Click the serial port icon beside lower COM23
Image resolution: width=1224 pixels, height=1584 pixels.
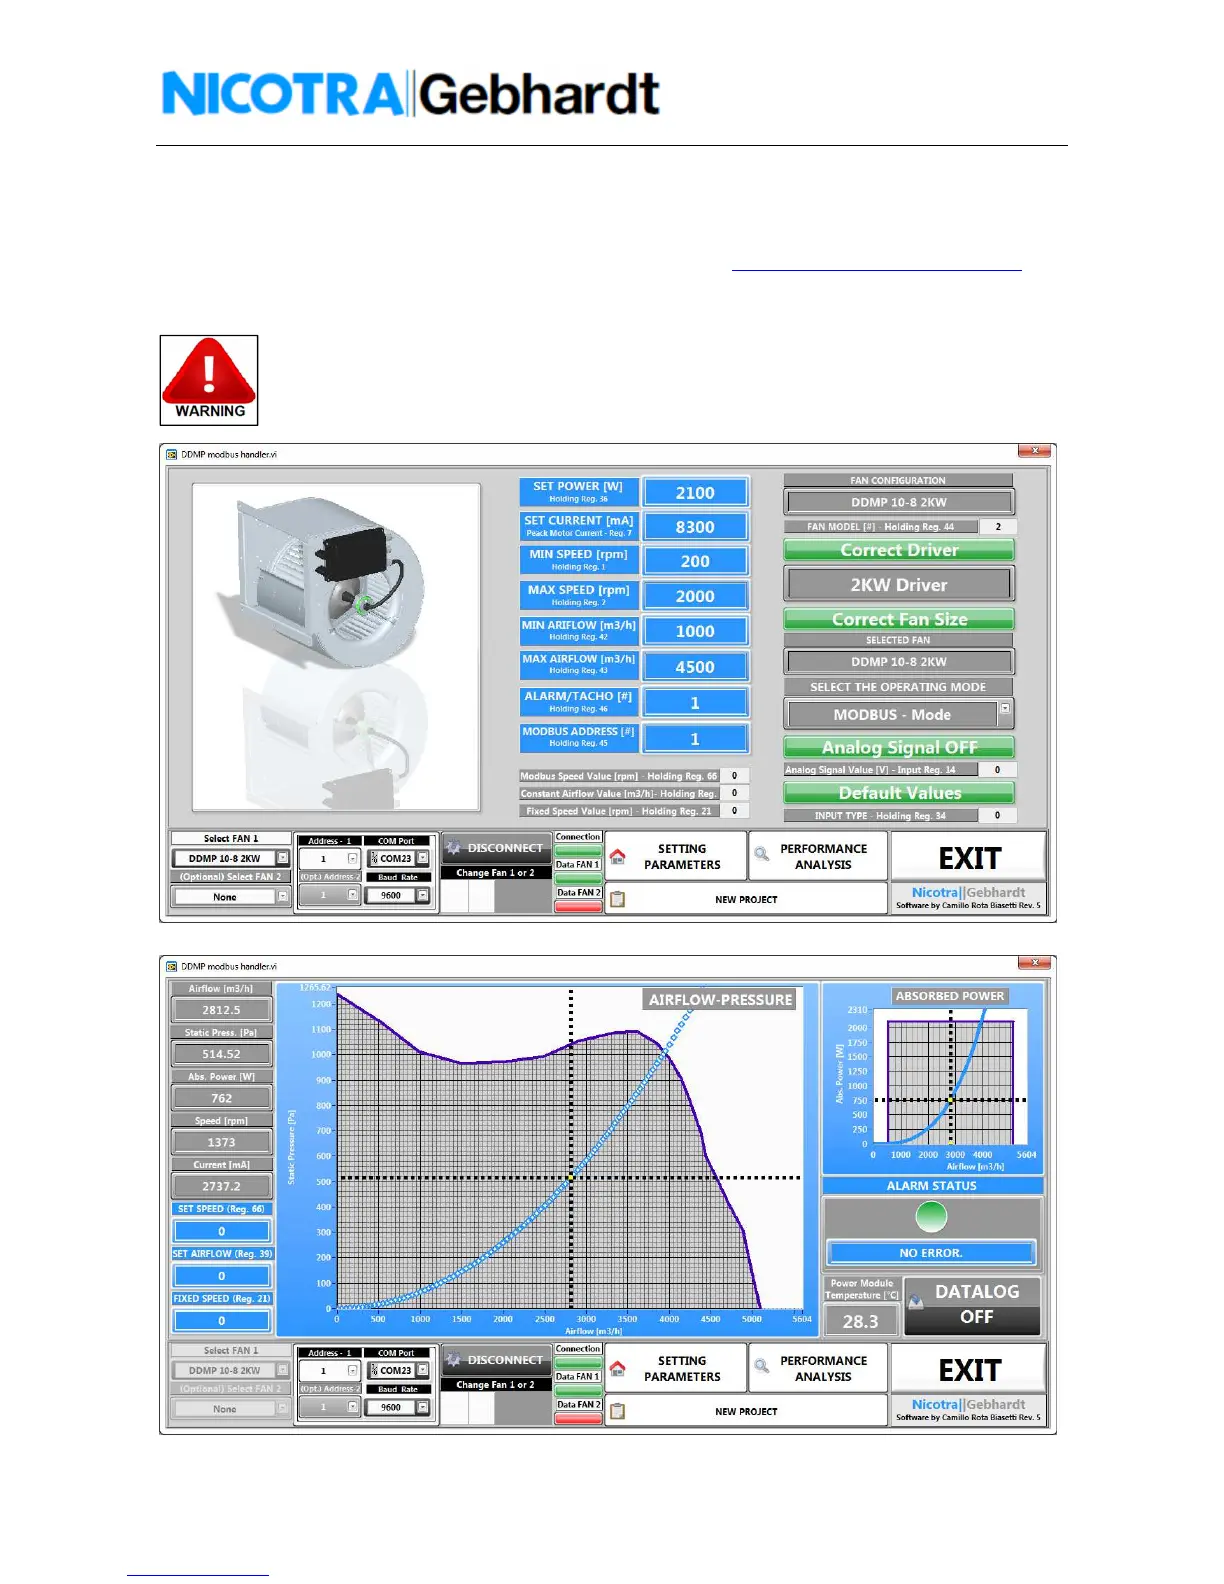click(x=375, y=1370)
